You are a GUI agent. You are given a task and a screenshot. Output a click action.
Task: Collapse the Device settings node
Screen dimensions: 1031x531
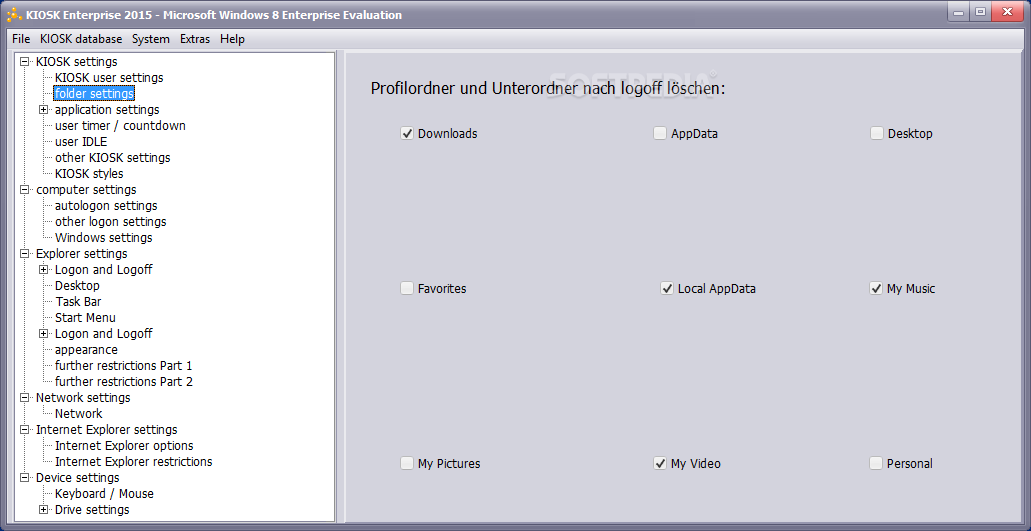pyautogui.click(x=25, y=478)
